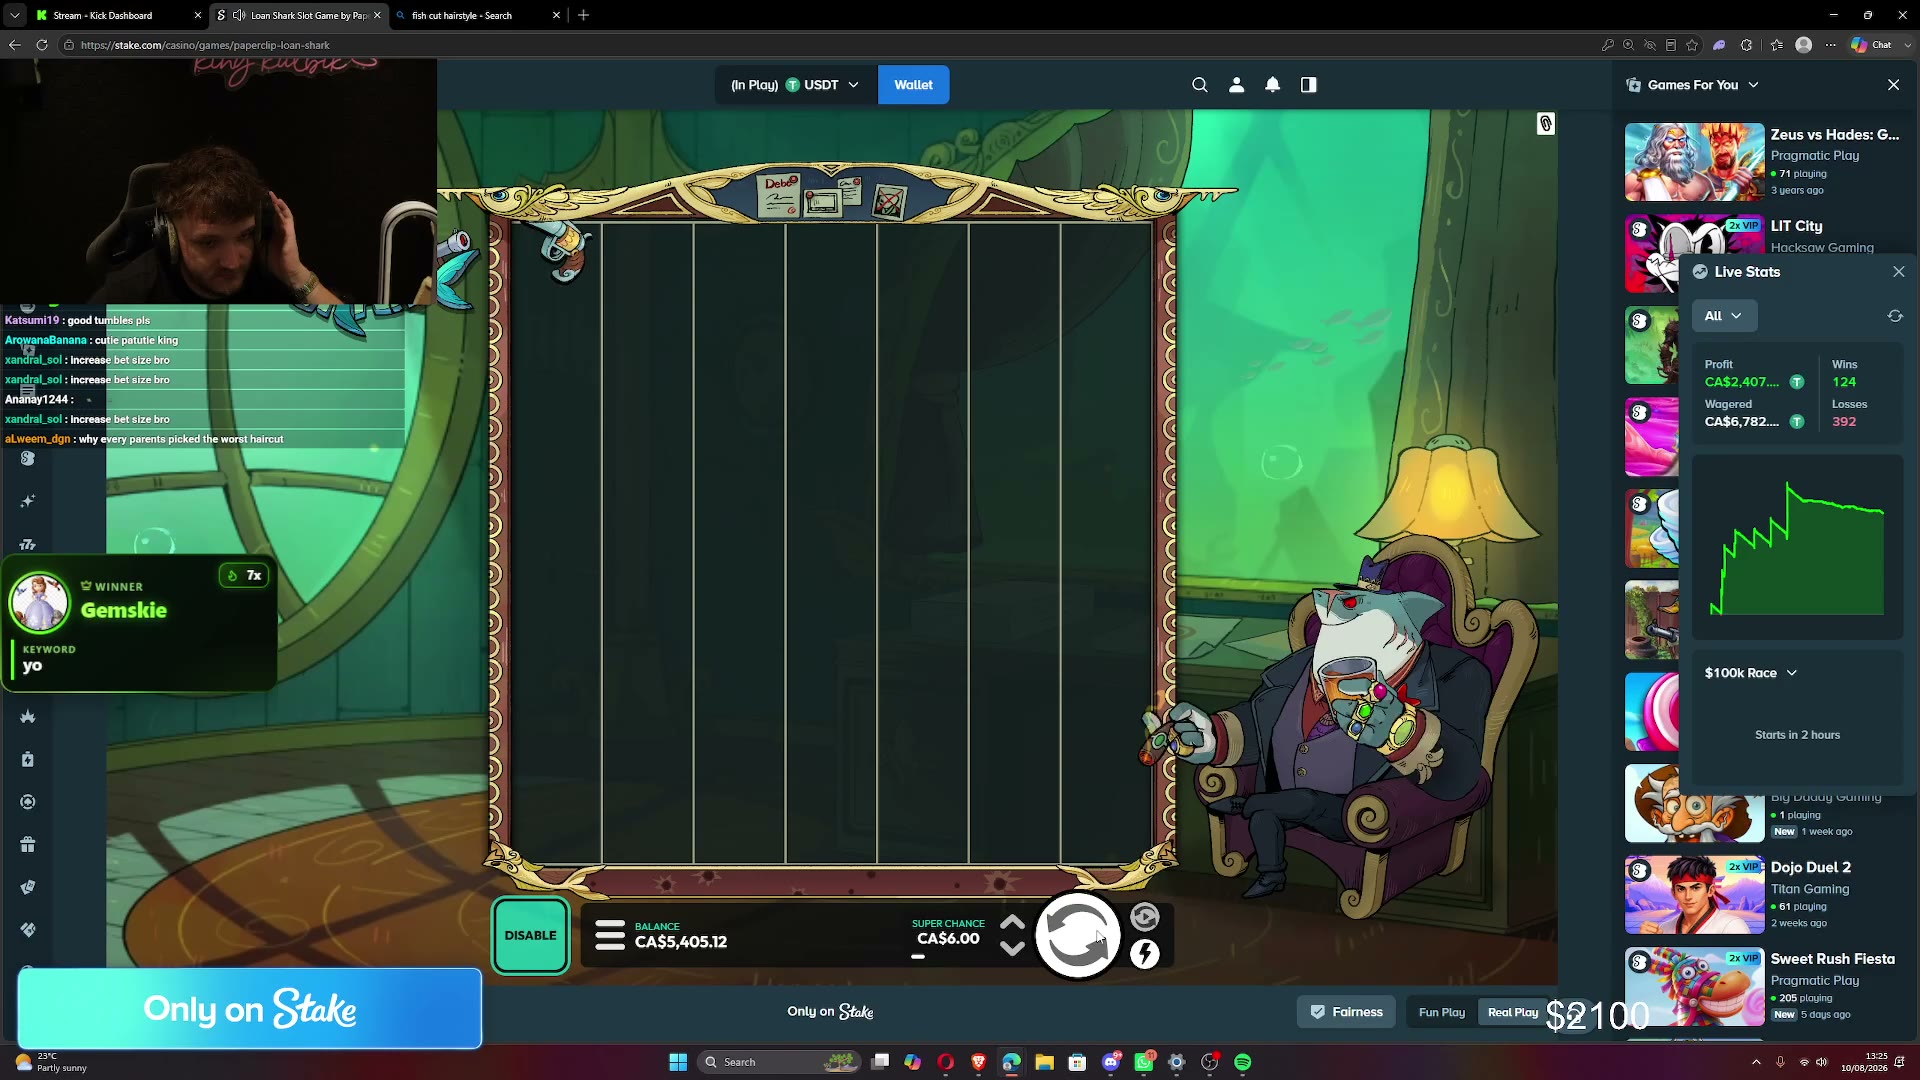Open Spotify from the taskbar
This screenshot has height=1080, width=1920.
pos(1243,1062)
